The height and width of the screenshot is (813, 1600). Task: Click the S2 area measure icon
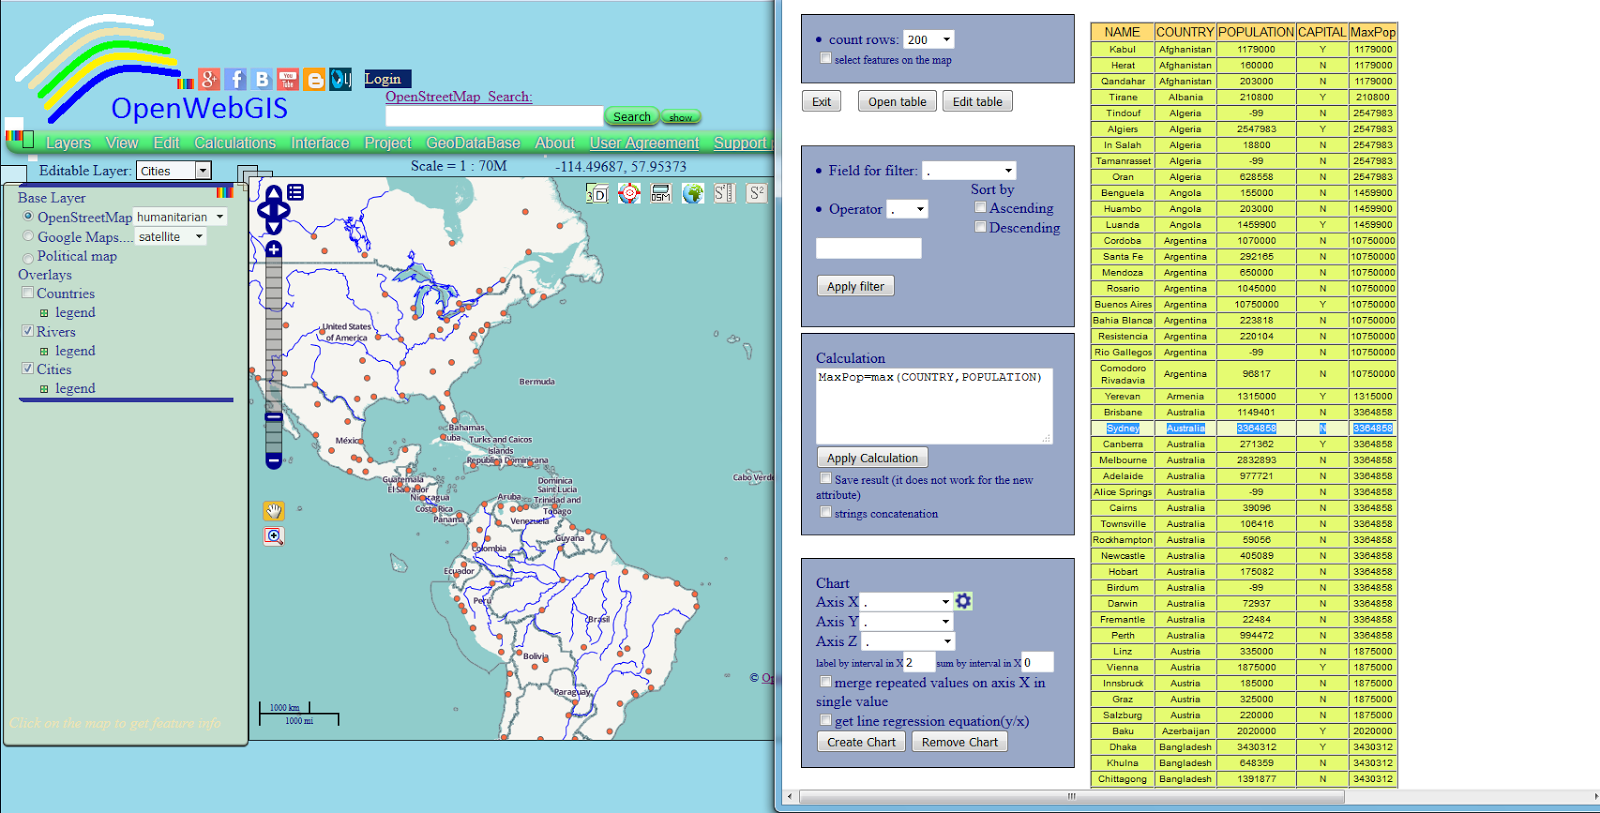coord(757,193)
